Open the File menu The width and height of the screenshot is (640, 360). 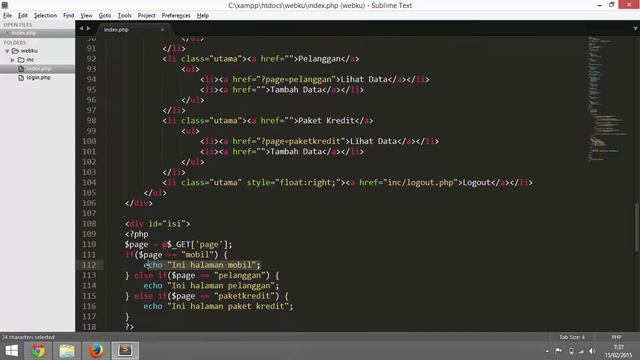tap(7, 16)
